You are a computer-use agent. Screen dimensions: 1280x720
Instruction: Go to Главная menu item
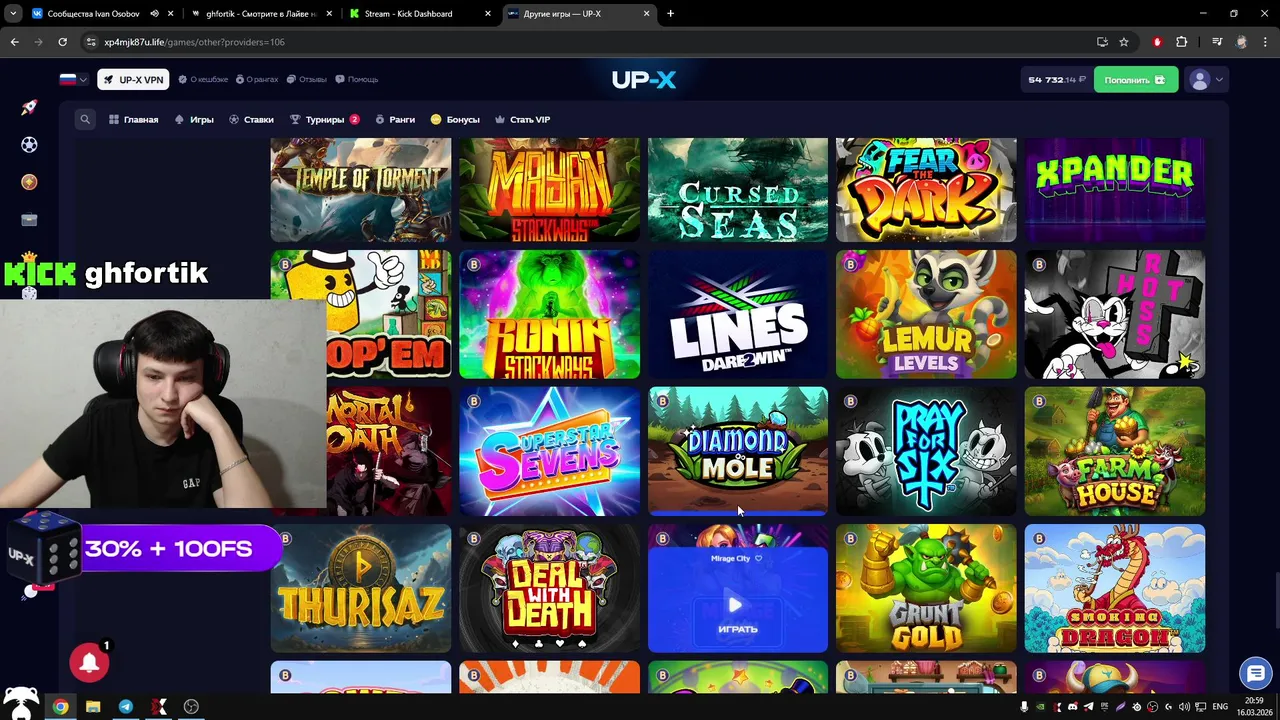pyautogui.click(x=134, y=119)
